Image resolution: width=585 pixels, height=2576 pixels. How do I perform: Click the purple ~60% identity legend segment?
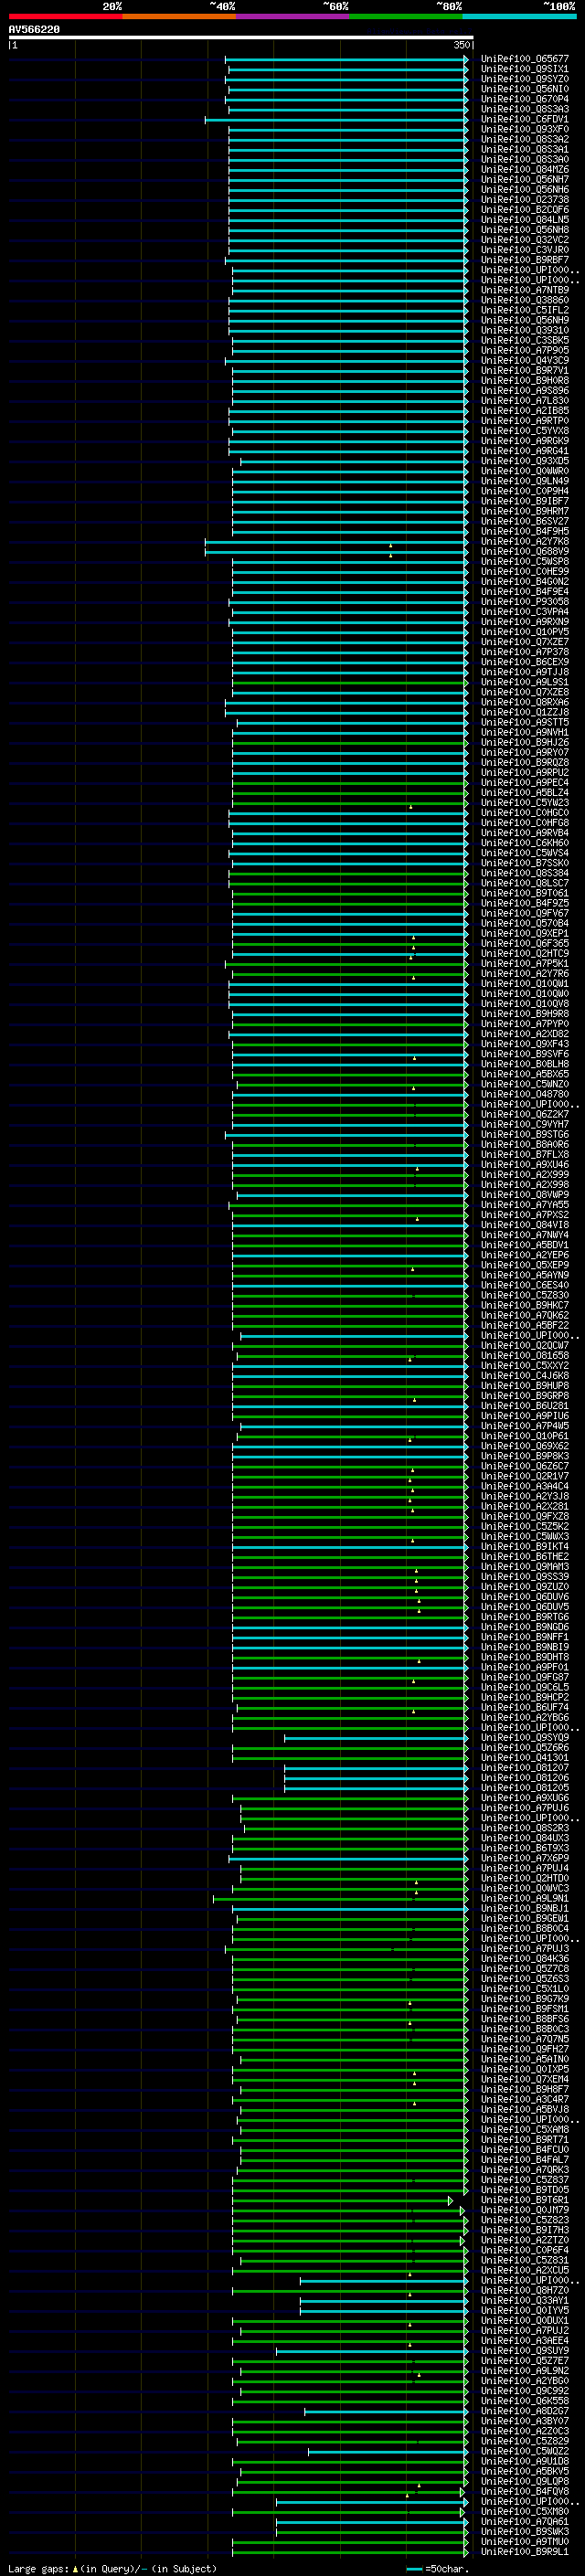coord(293,16)
